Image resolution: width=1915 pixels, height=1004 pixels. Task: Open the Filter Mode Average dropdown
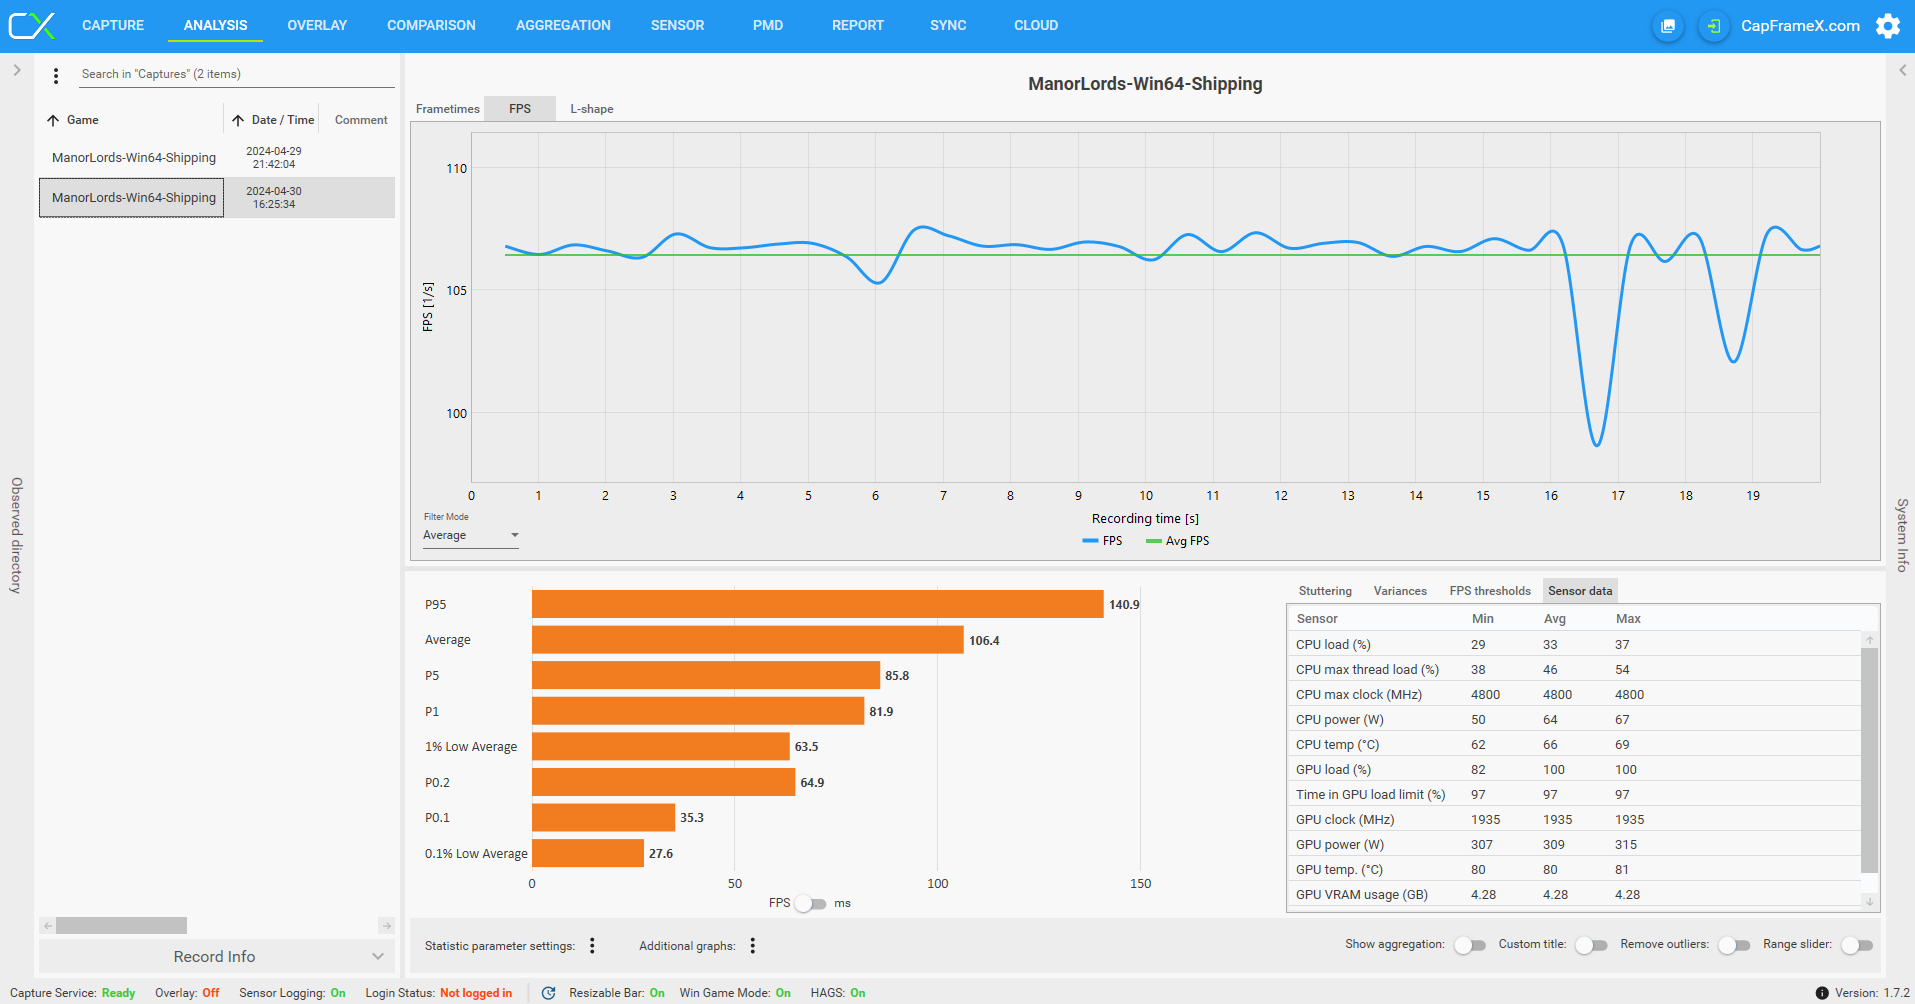tap(471, 536)
